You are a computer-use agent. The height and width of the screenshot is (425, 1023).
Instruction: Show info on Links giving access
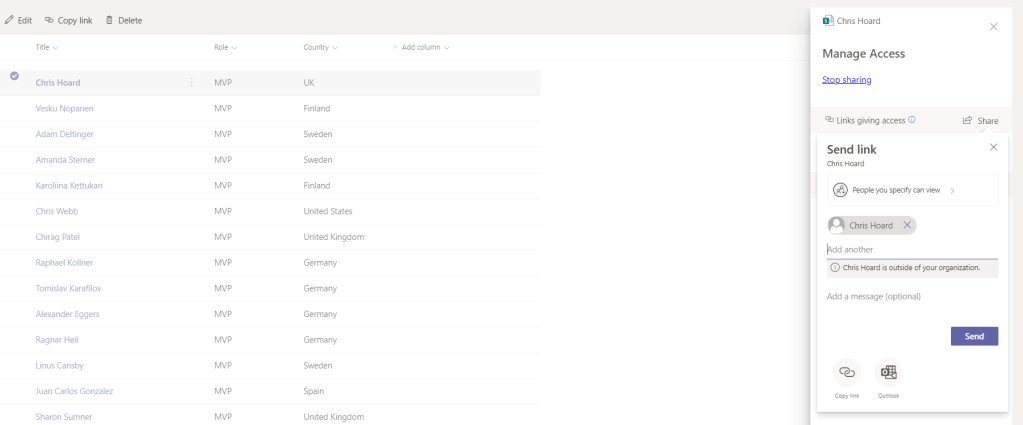pyautogui.click(x=911, y=120)
